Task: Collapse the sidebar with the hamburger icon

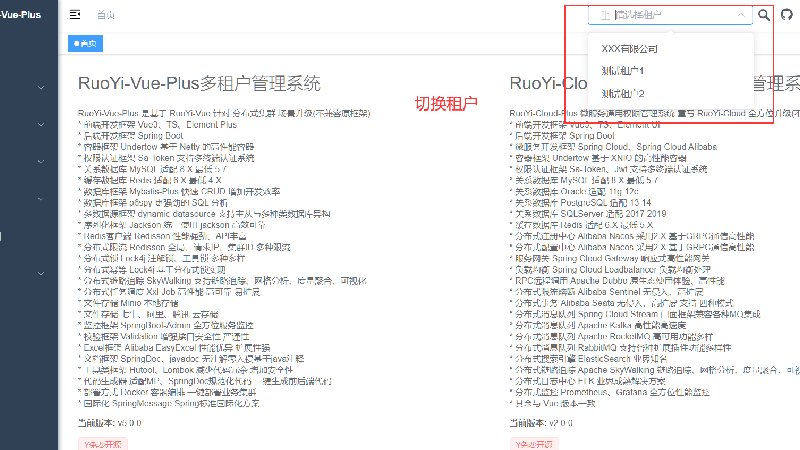Action: coord(75,14)
